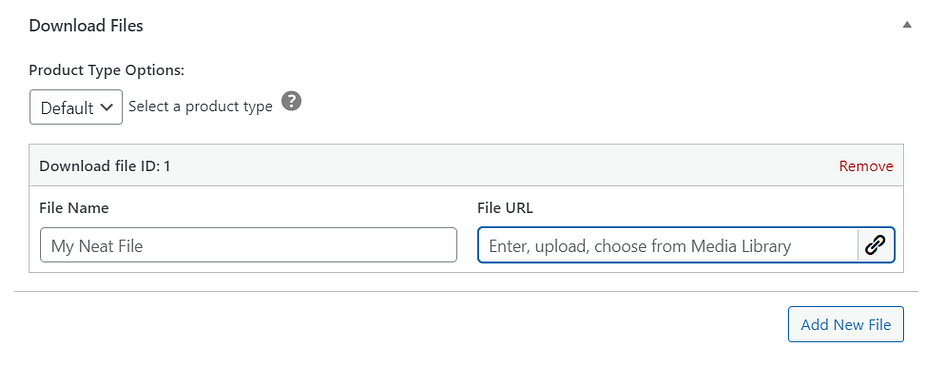Viewport: 927px width, 368px height.
Task: Click the header bar left of Remove
Action: pos(503,166)
